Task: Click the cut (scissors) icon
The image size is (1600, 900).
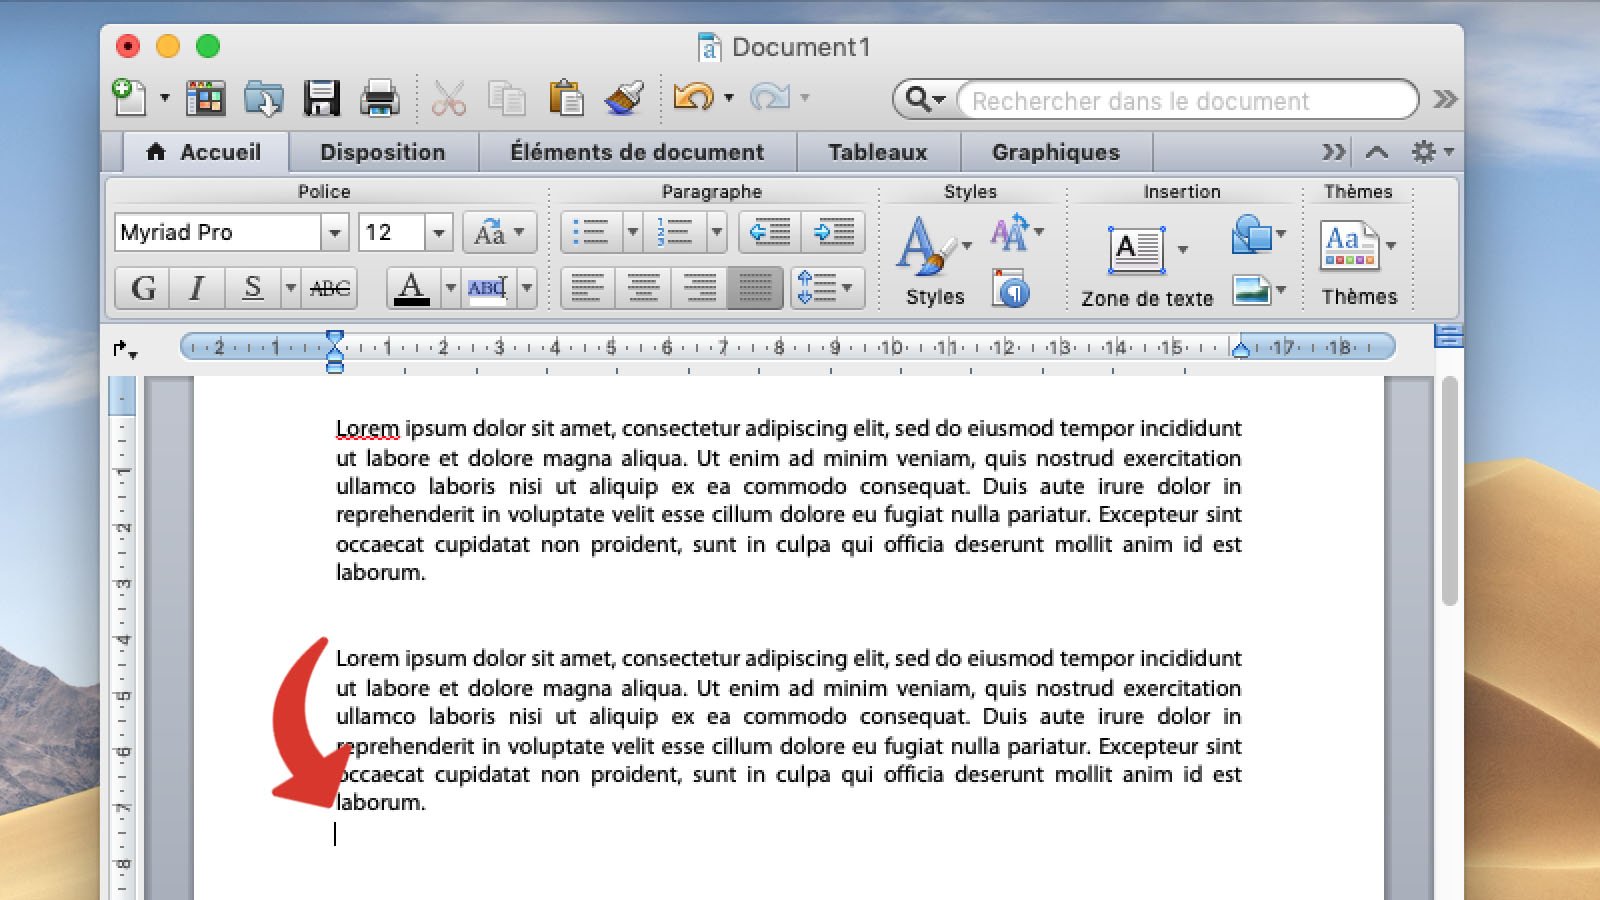Action: tap(447, 97)
